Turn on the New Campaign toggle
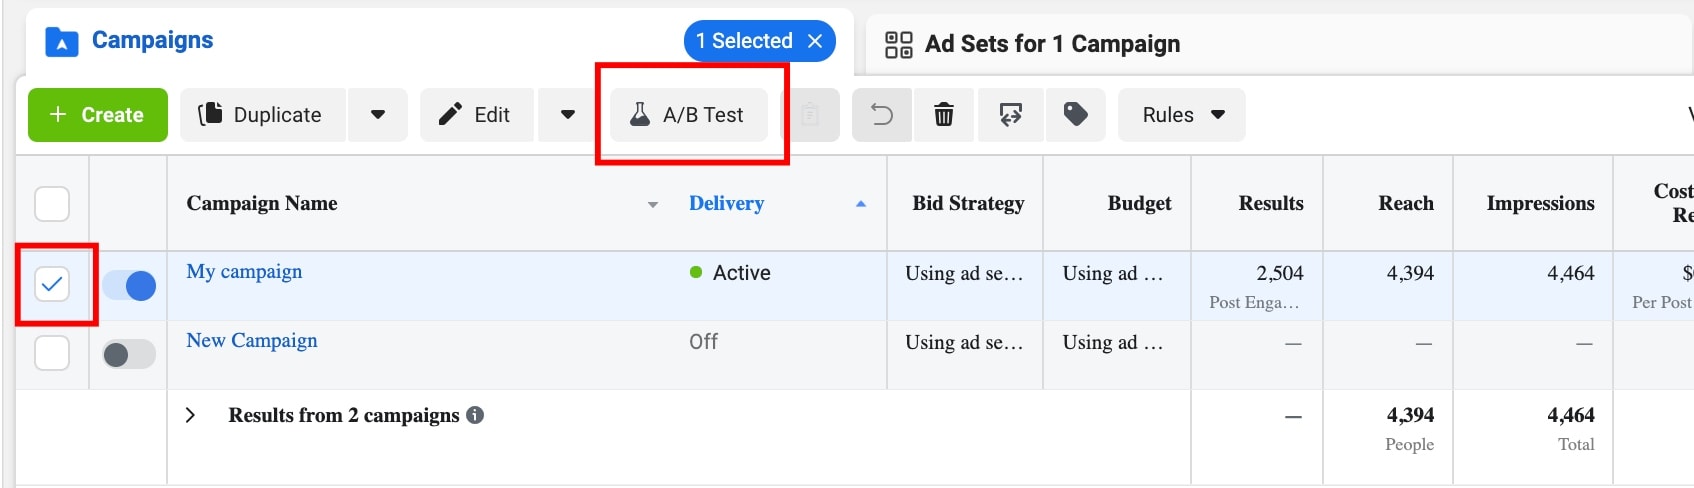This screenshot has height=488, width=1694. point(130,354)
